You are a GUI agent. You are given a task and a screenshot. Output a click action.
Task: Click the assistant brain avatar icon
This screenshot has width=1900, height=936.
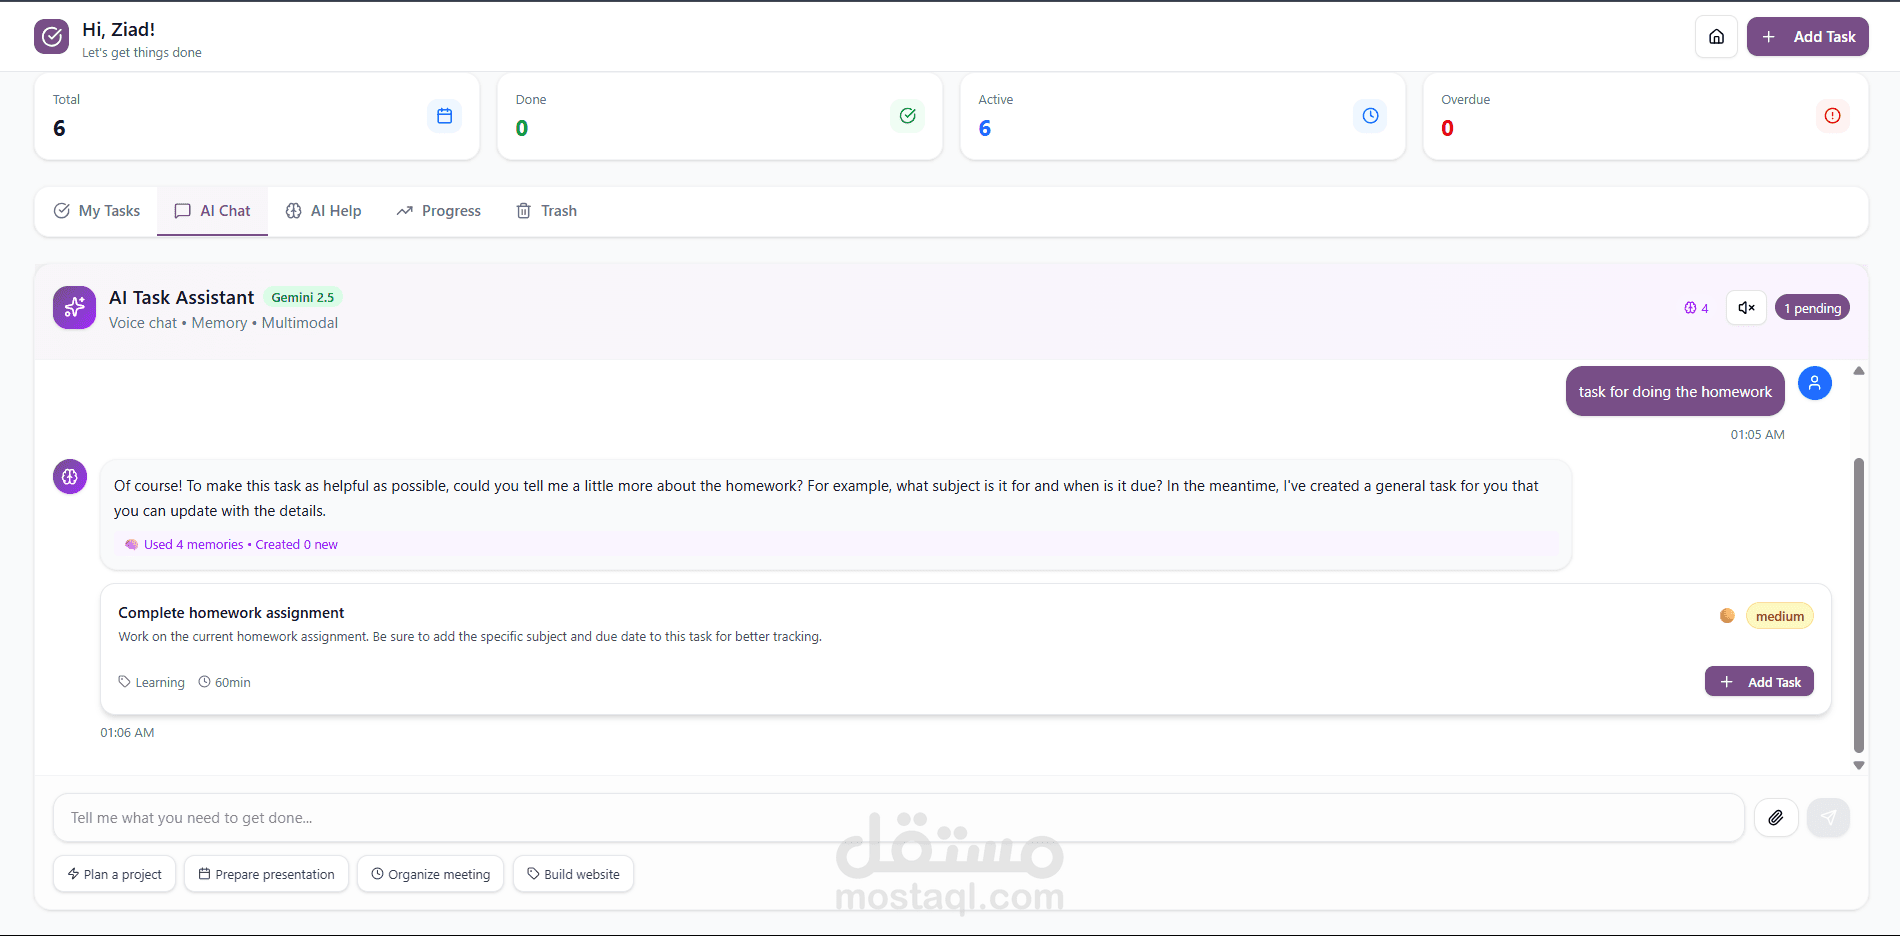point(70,477)
